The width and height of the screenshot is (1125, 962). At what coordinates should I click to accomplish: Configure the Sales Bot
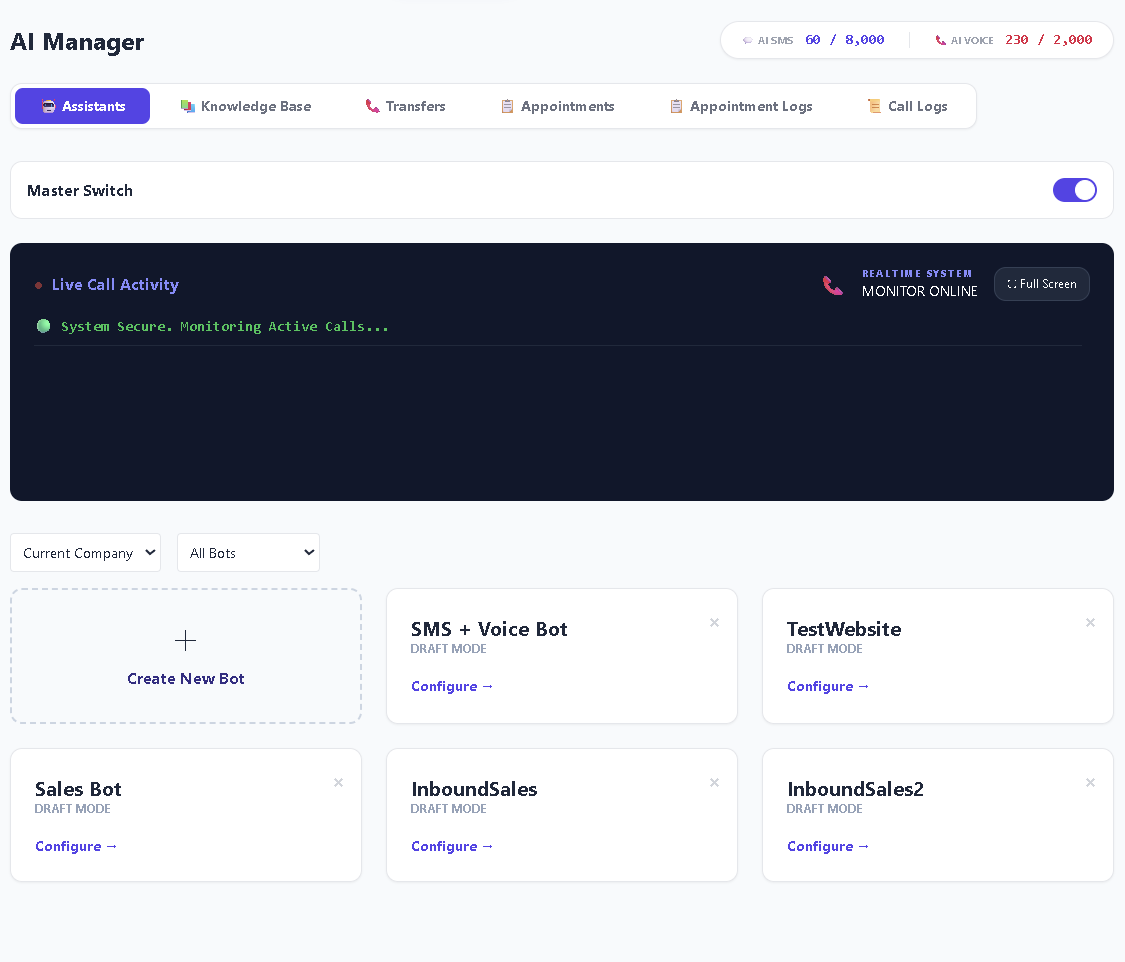click(x=76, y=847)
